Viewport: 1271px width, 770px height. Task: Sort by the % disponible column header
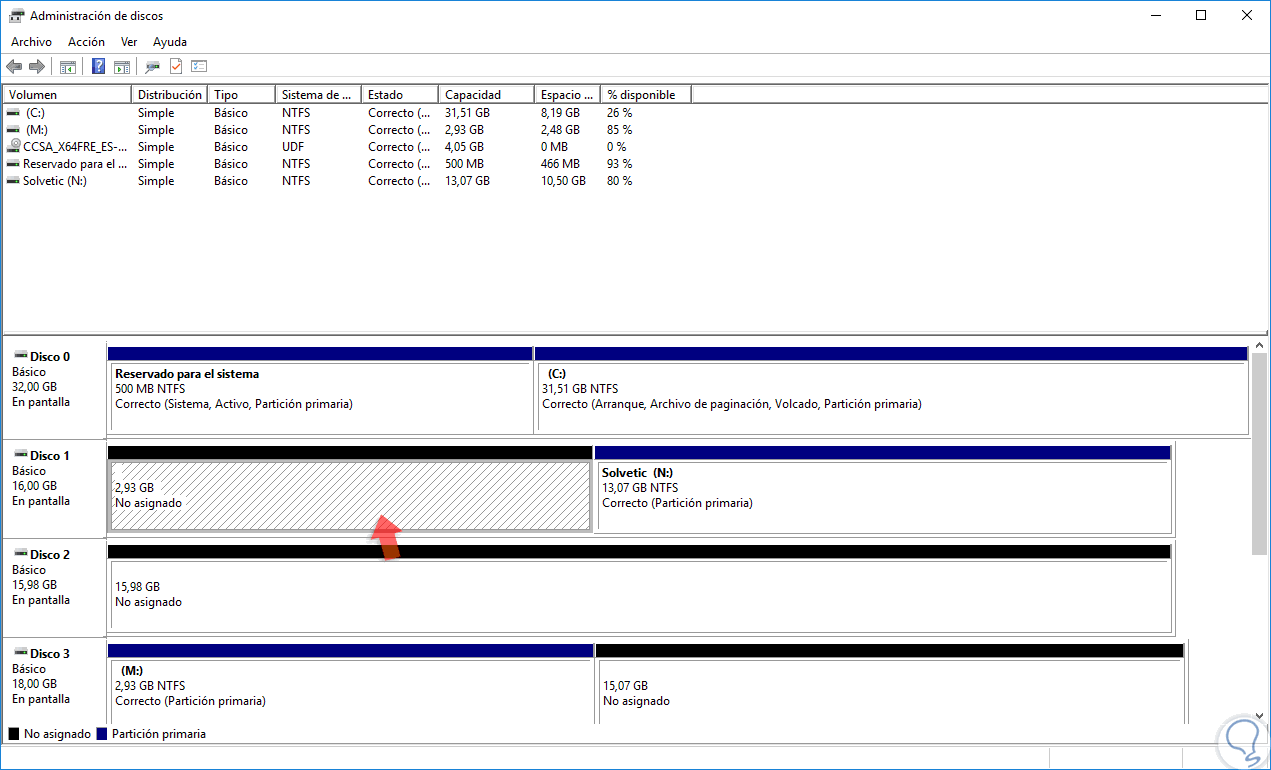pyautogui.click(x=646, y=95)
